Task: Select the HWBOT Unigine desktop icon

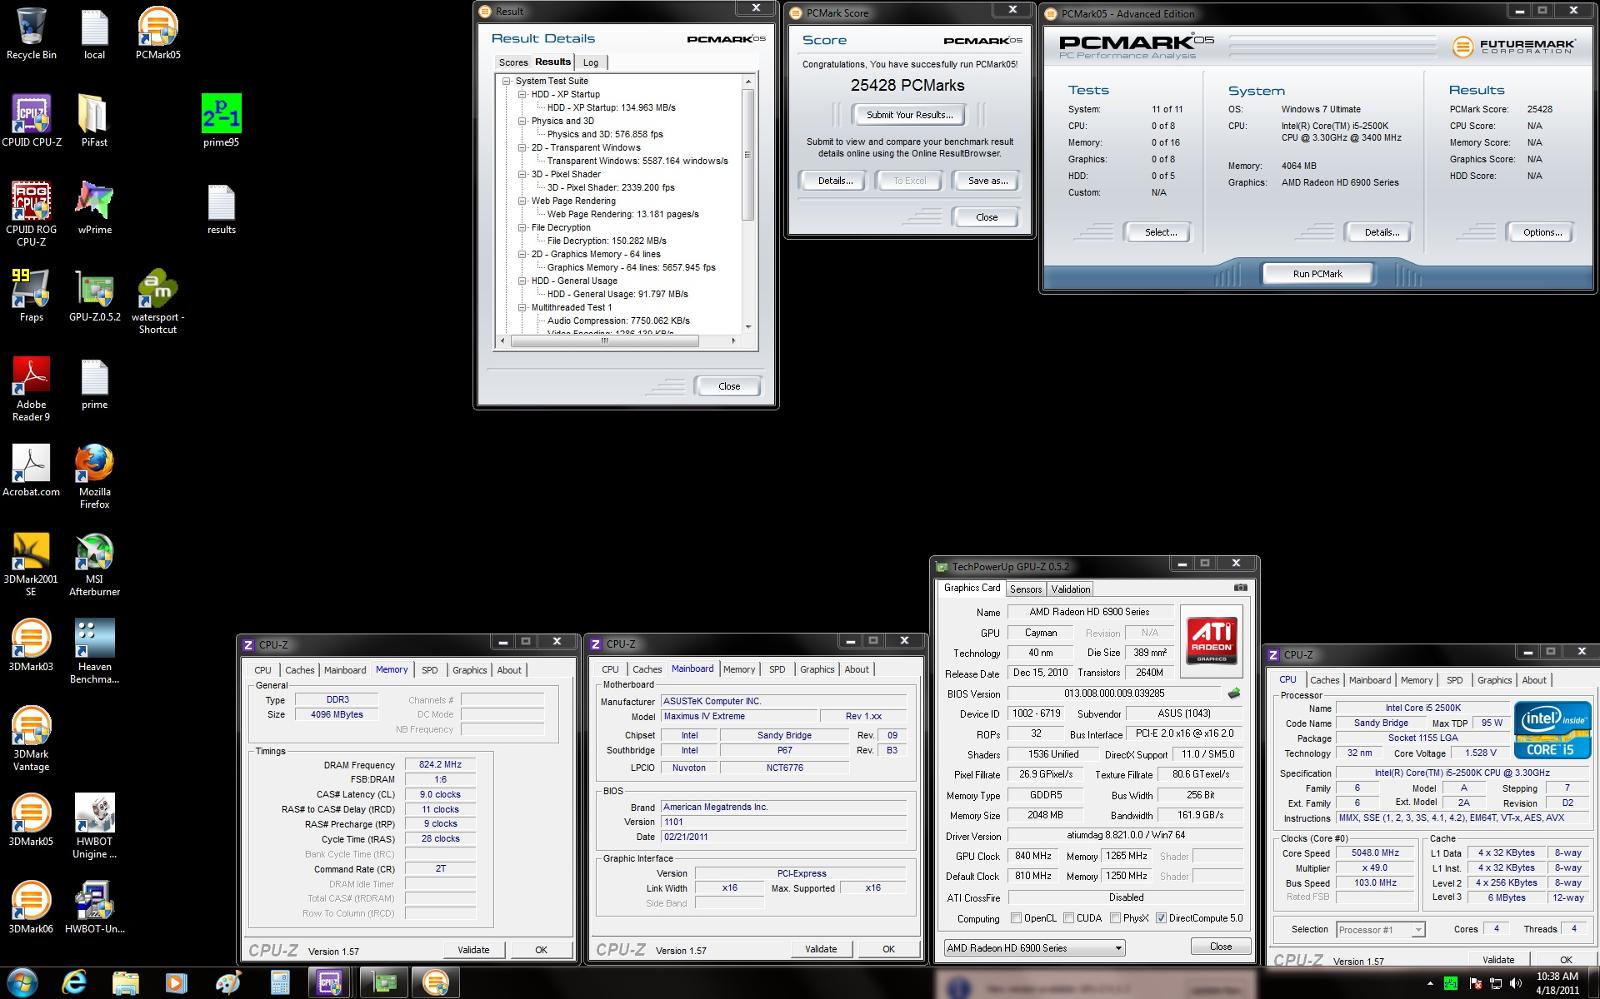Action: pos(94,825)
